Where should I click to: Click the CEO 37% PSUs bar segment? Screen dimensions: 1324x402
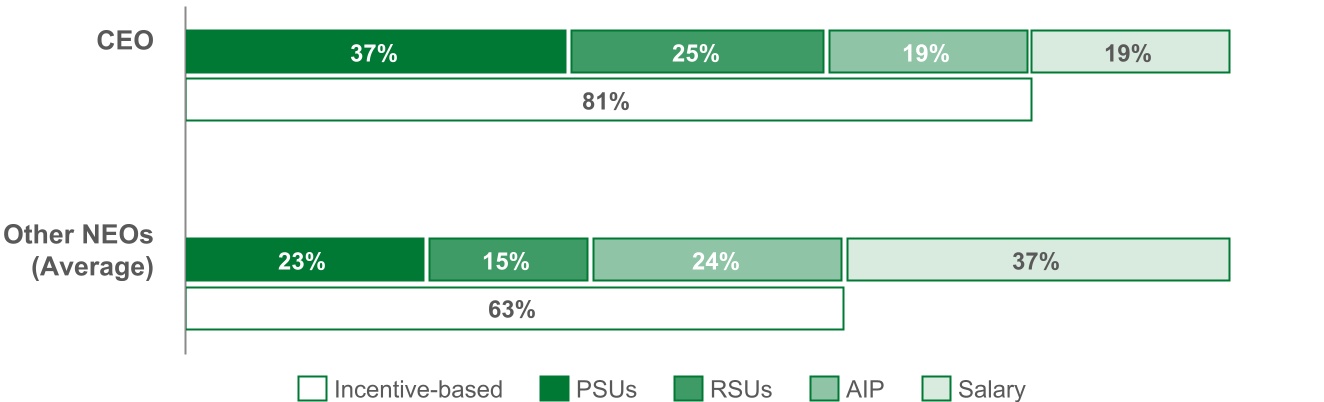[x=375, y=52]
